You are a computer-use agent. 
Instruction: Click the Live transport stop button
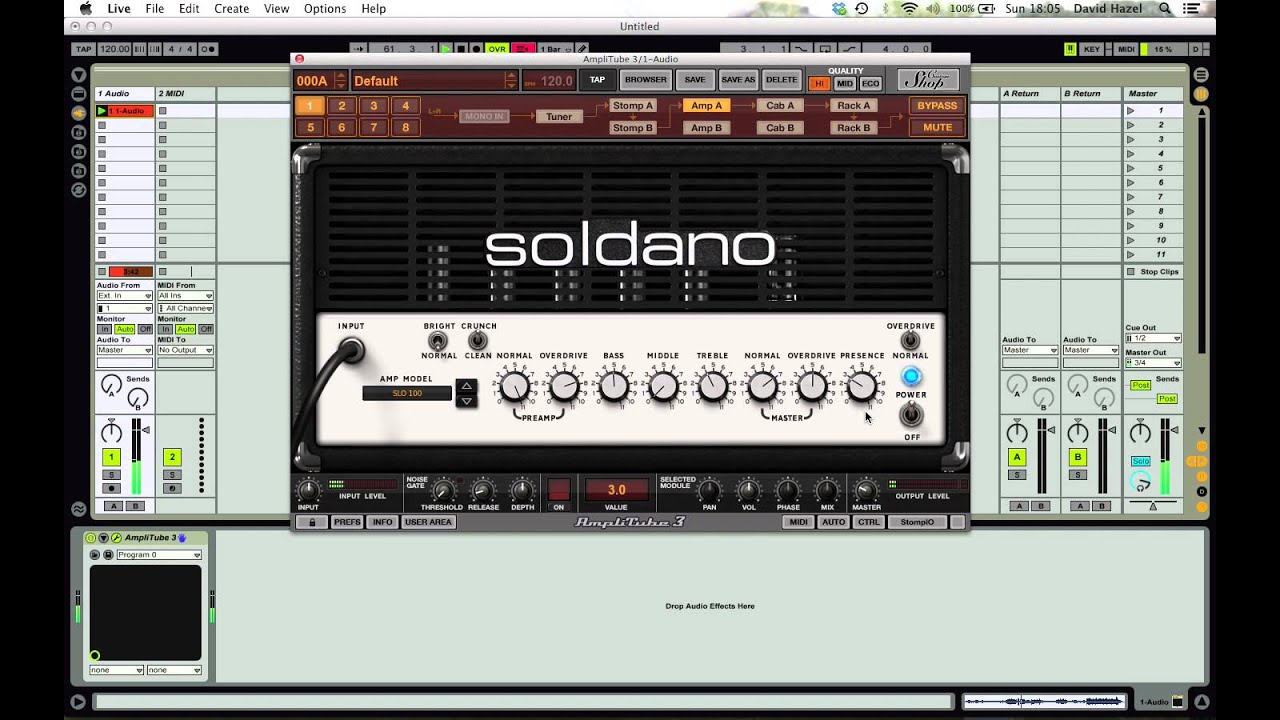point(461,49)
